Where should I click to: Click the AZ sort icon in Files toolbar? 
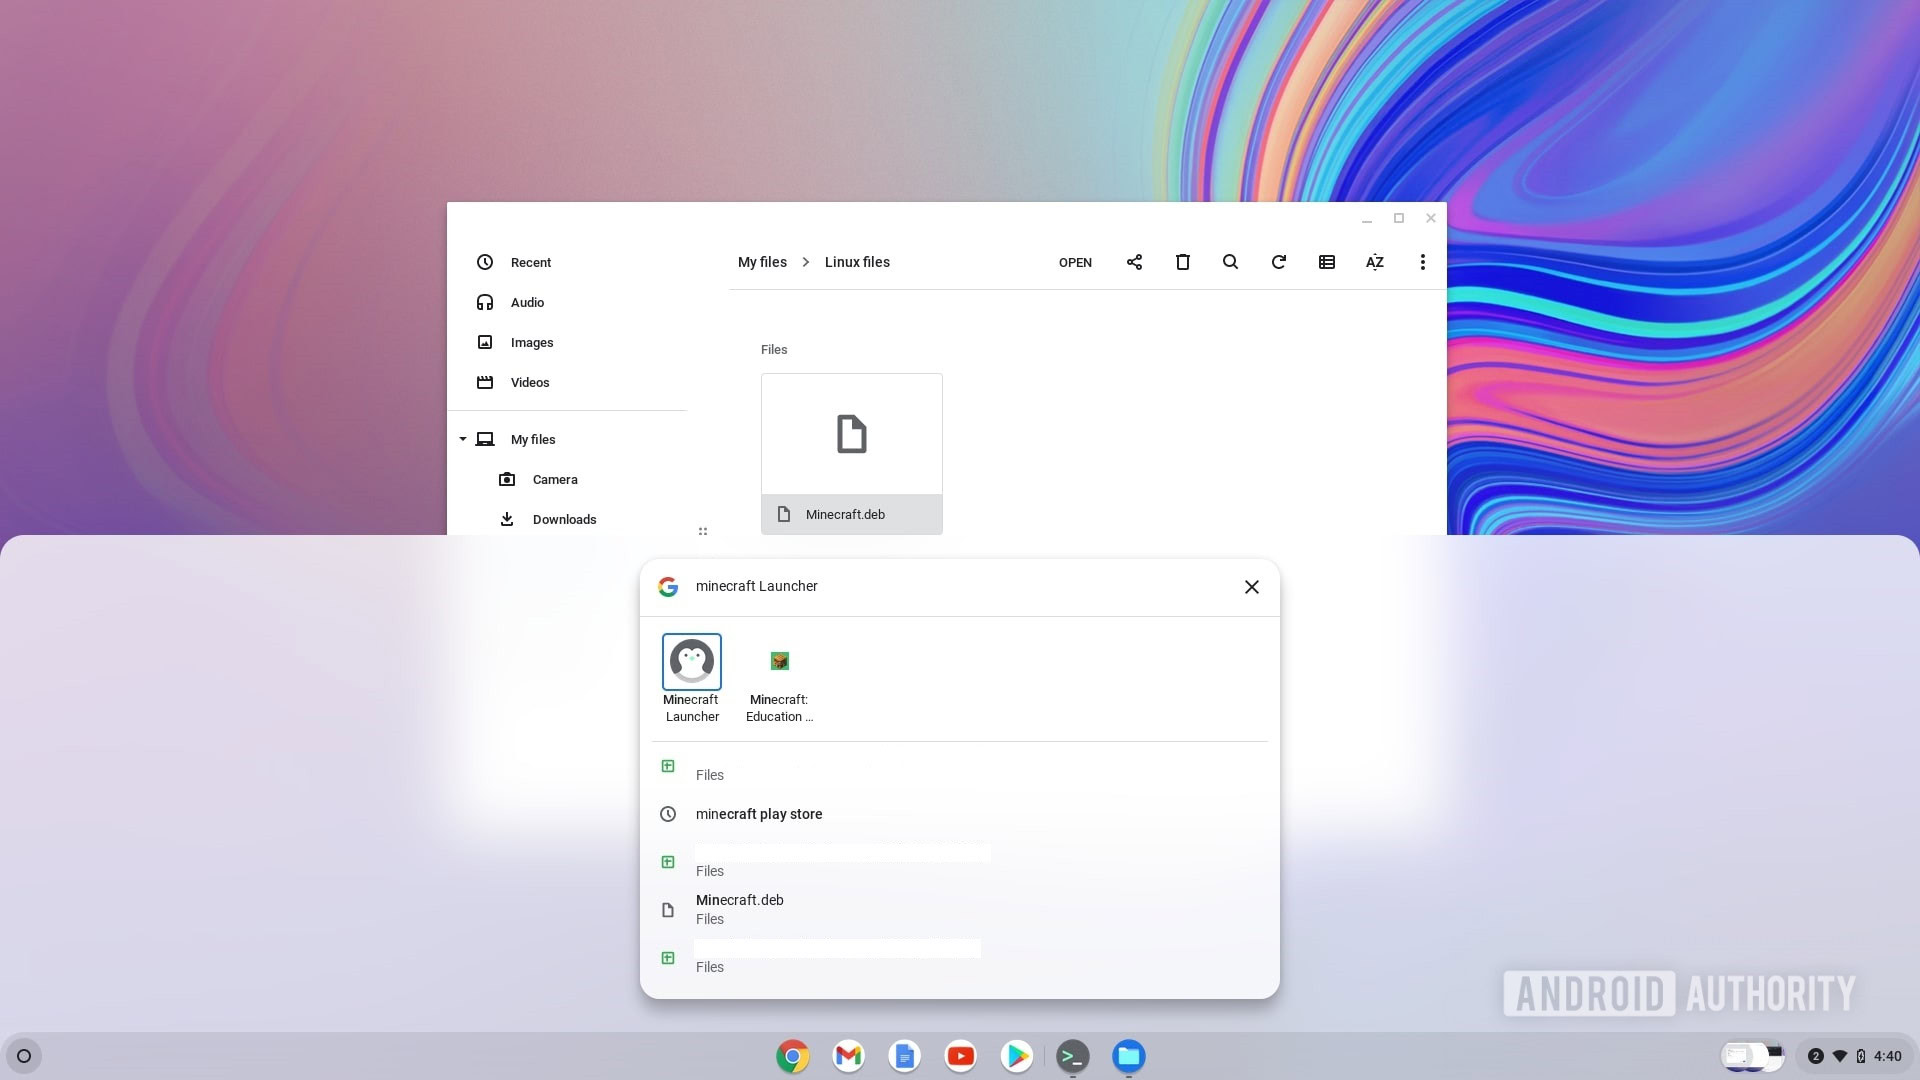[x=1374, y=261]
